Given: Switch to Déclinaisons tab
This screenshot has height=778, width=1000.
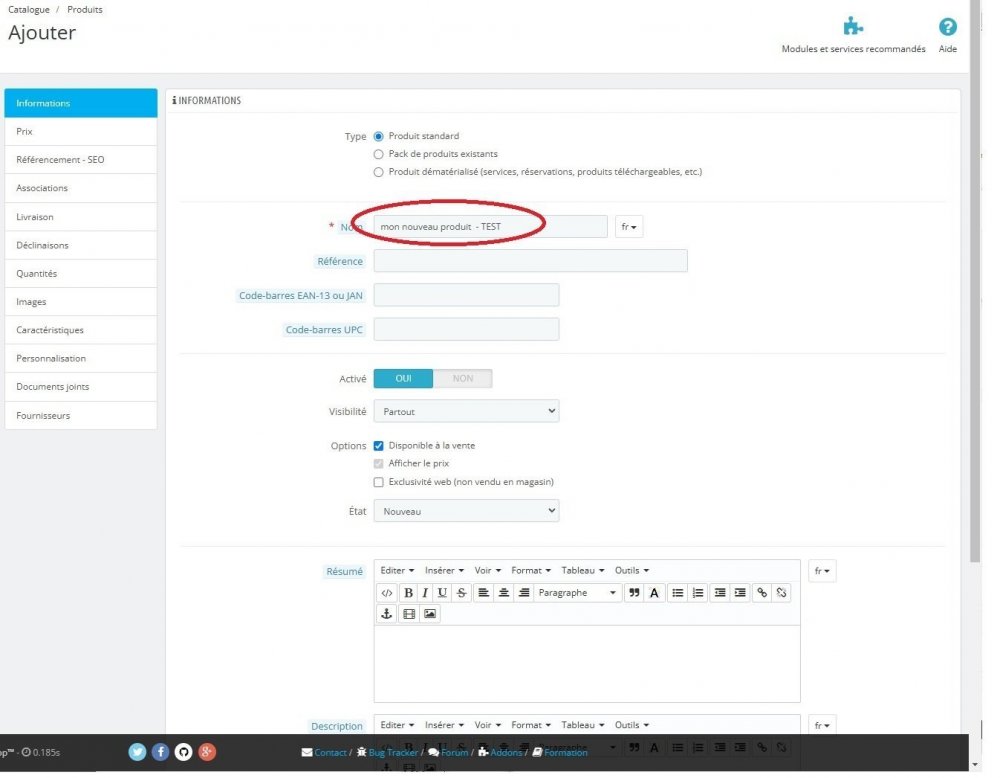Looking at the screenshot, I should (x=82, y=247).
